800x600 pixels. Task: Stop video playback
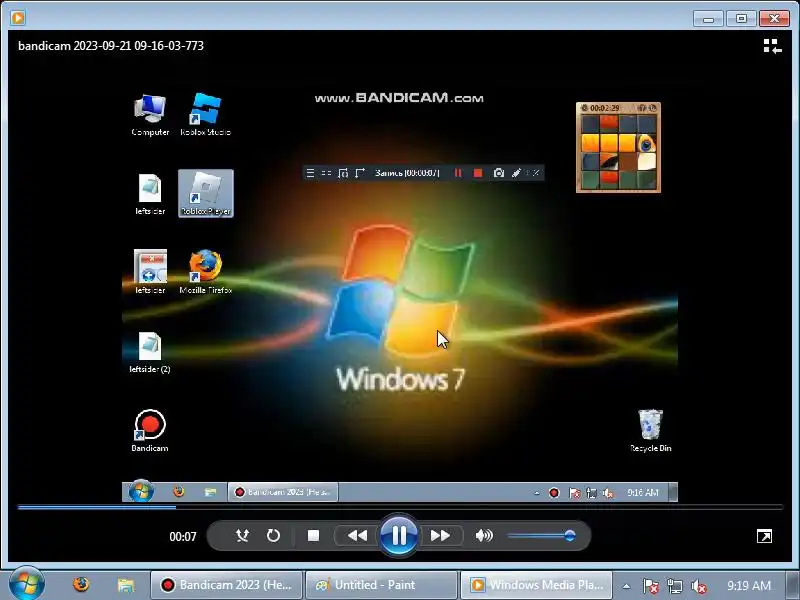[x=313, y=536]
